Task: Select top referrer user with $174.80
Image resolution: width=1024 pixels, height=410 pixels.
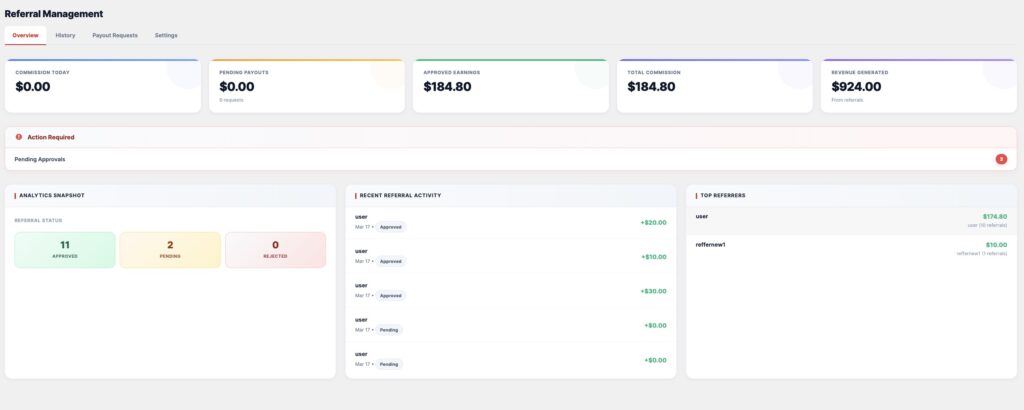Action: click(851, 220)
